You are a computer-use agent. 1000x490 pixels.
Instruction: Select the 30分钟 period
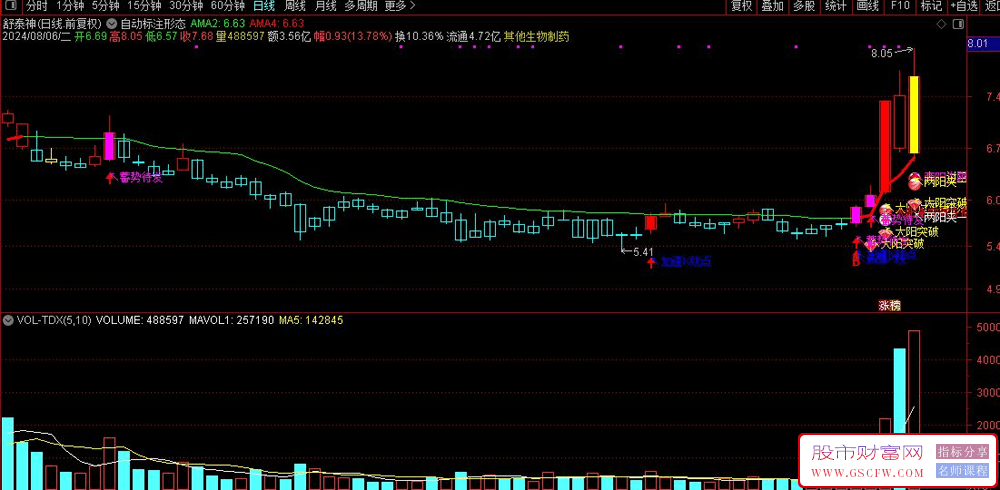coord(186,6)
